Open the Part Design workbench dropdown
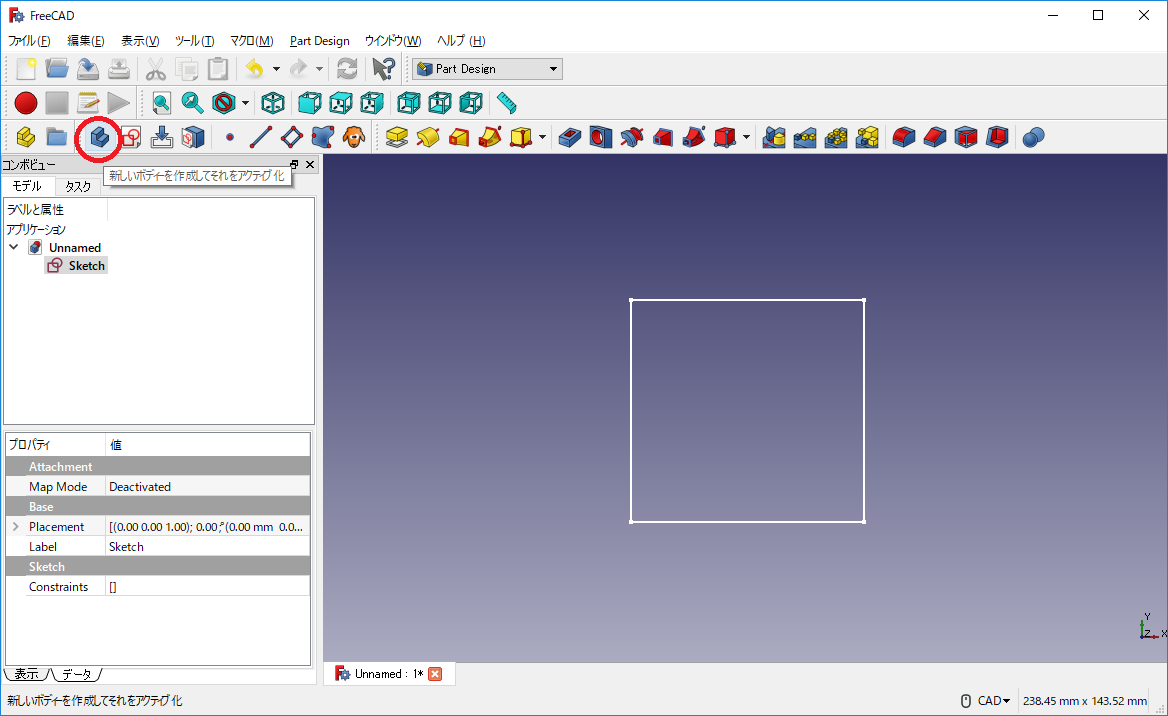Screen dimensions: 1168x716 click(x=487, y=69)
